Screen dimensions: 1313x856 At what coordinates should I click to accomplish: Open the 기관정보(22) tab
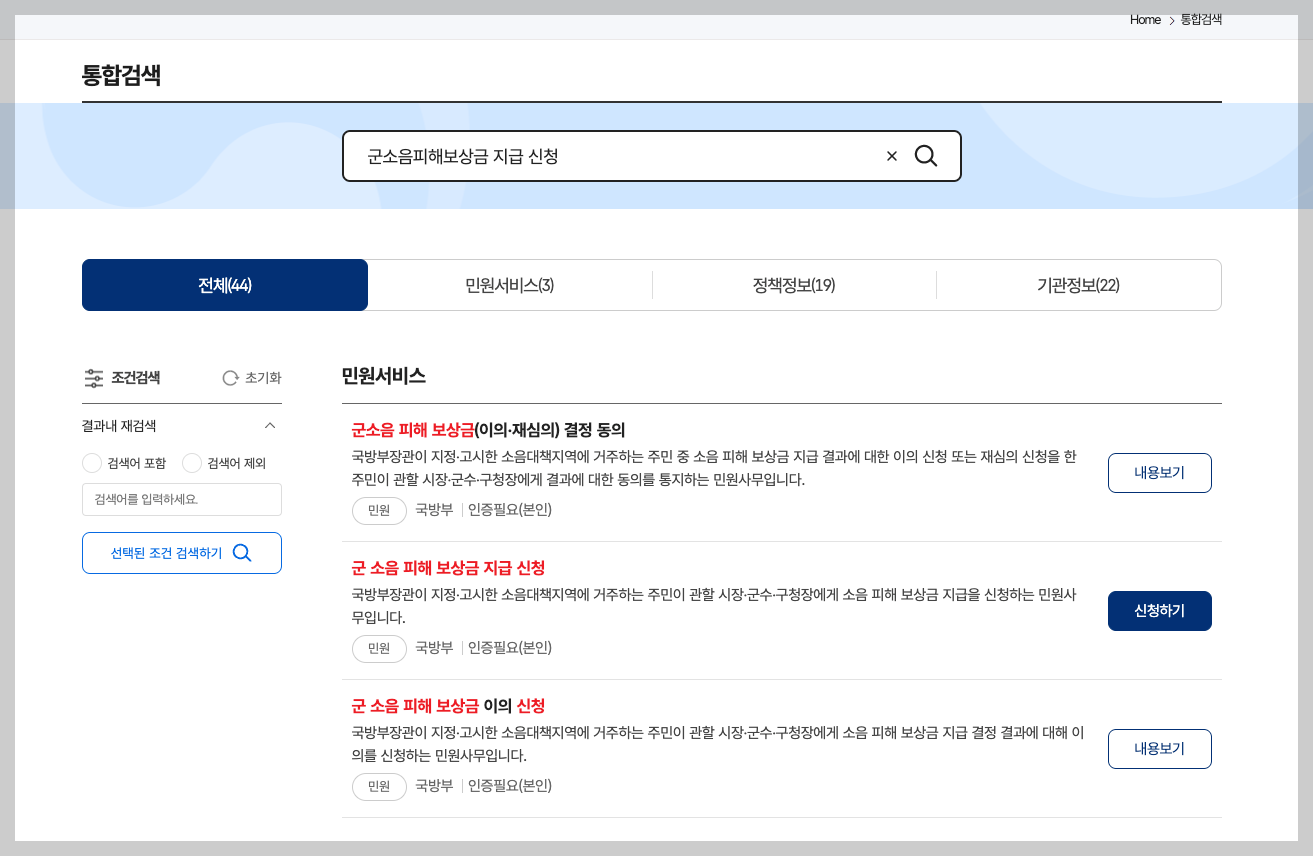[1078, 285]
